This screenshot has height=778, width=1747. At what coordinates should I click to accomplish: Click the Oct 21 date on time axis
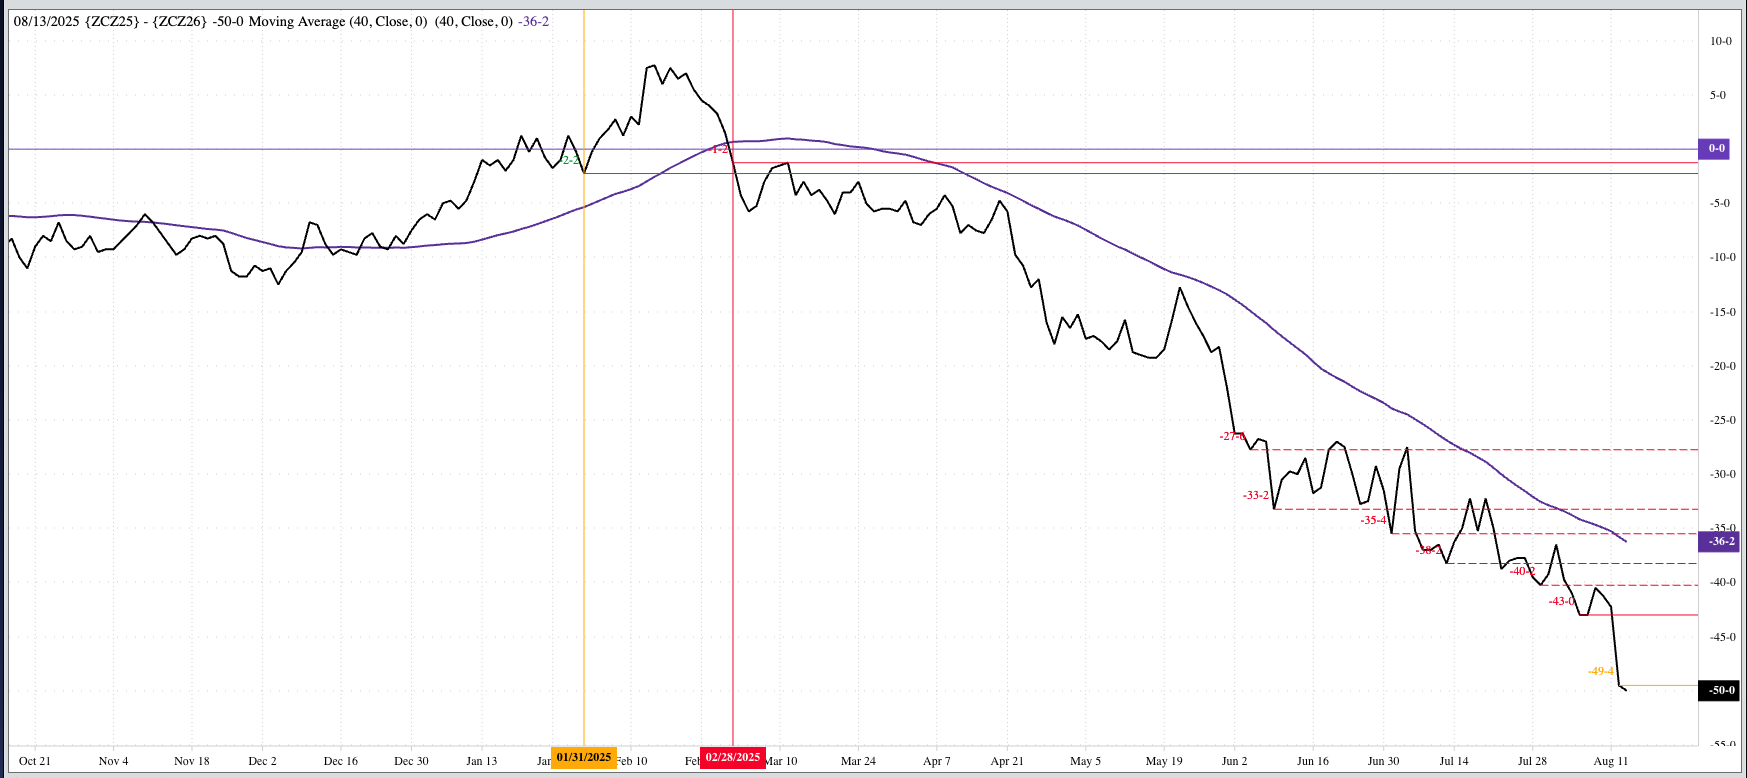pyautogui.click(x=35, y=761)
